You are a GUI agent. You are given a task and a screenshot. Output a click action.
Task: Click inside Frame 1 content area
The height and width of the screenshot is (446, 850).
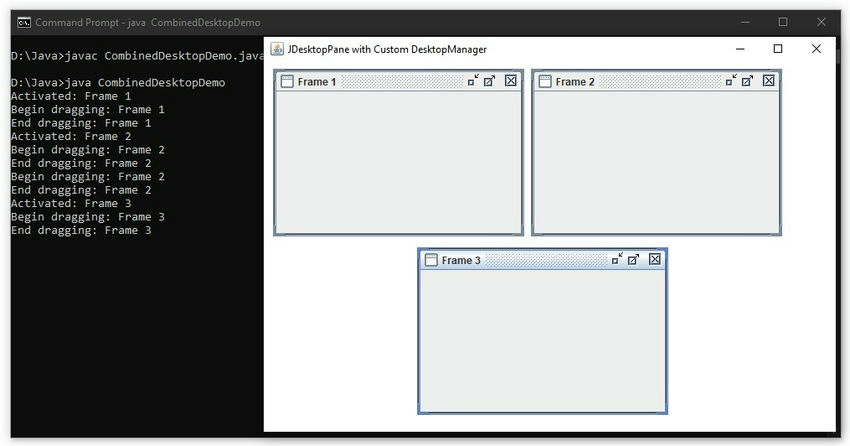pyautogui.click(x=398, y=161)
